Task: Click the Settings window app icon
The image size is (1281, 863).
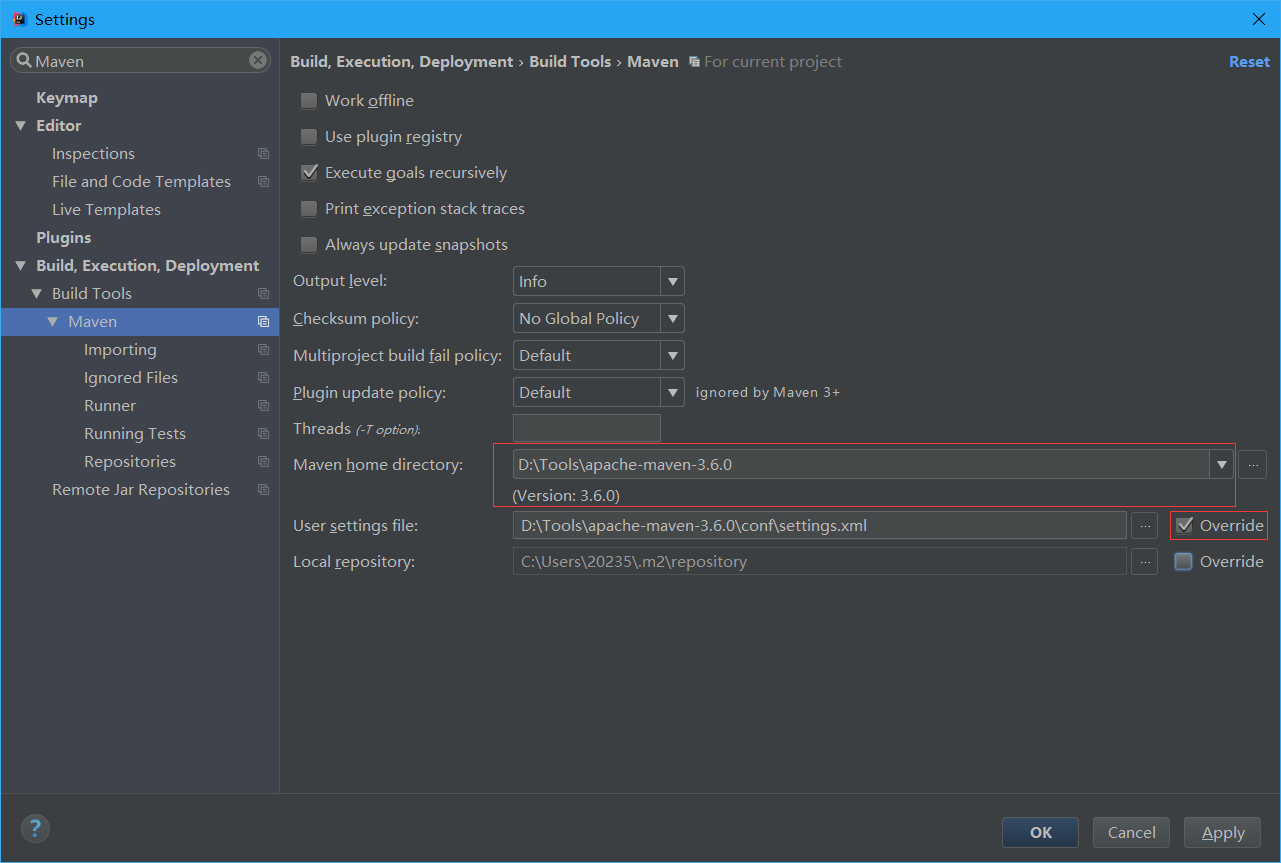Action: tap(18, 19)
